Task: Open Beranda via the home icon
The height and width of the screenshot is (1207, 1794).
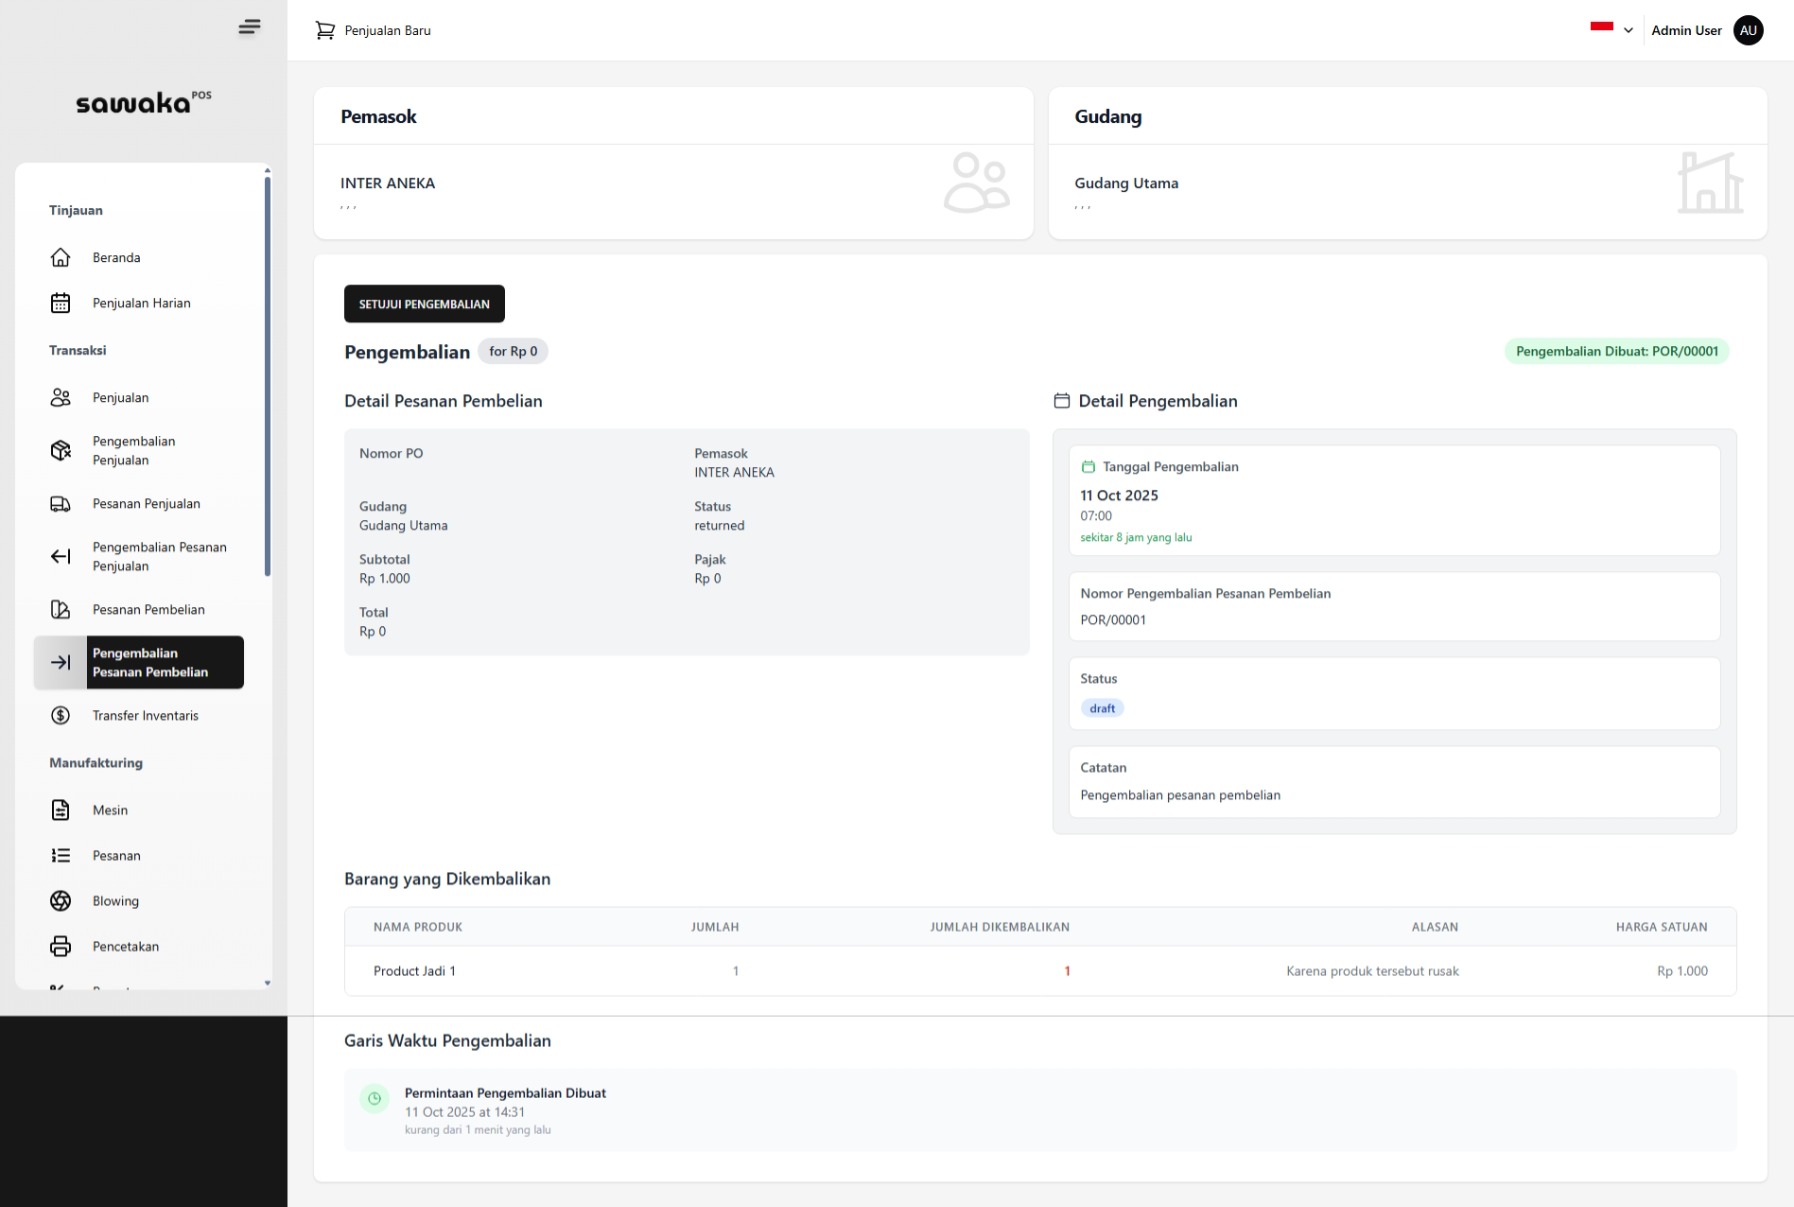Action: point(61,258)
